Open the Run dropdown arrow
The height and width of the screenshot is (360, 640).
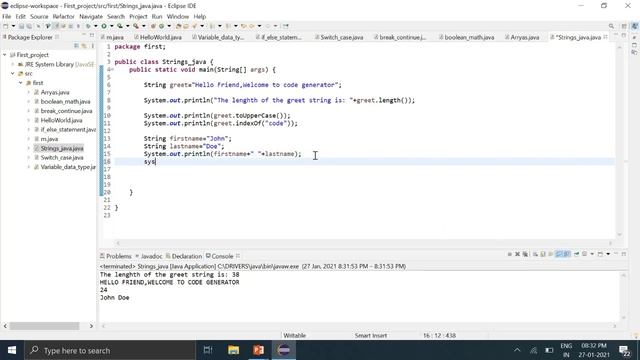pos(111,26)
